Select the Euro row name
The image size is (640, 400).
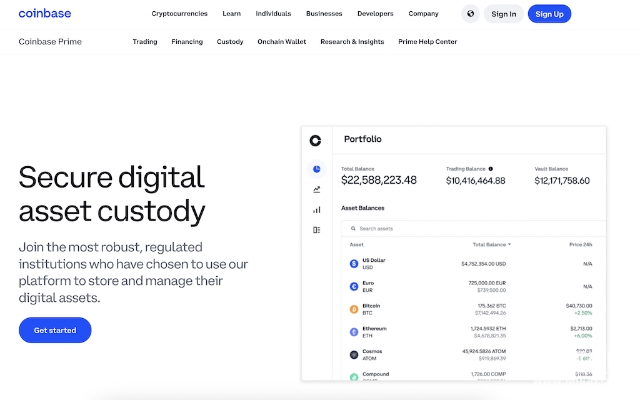368,283
